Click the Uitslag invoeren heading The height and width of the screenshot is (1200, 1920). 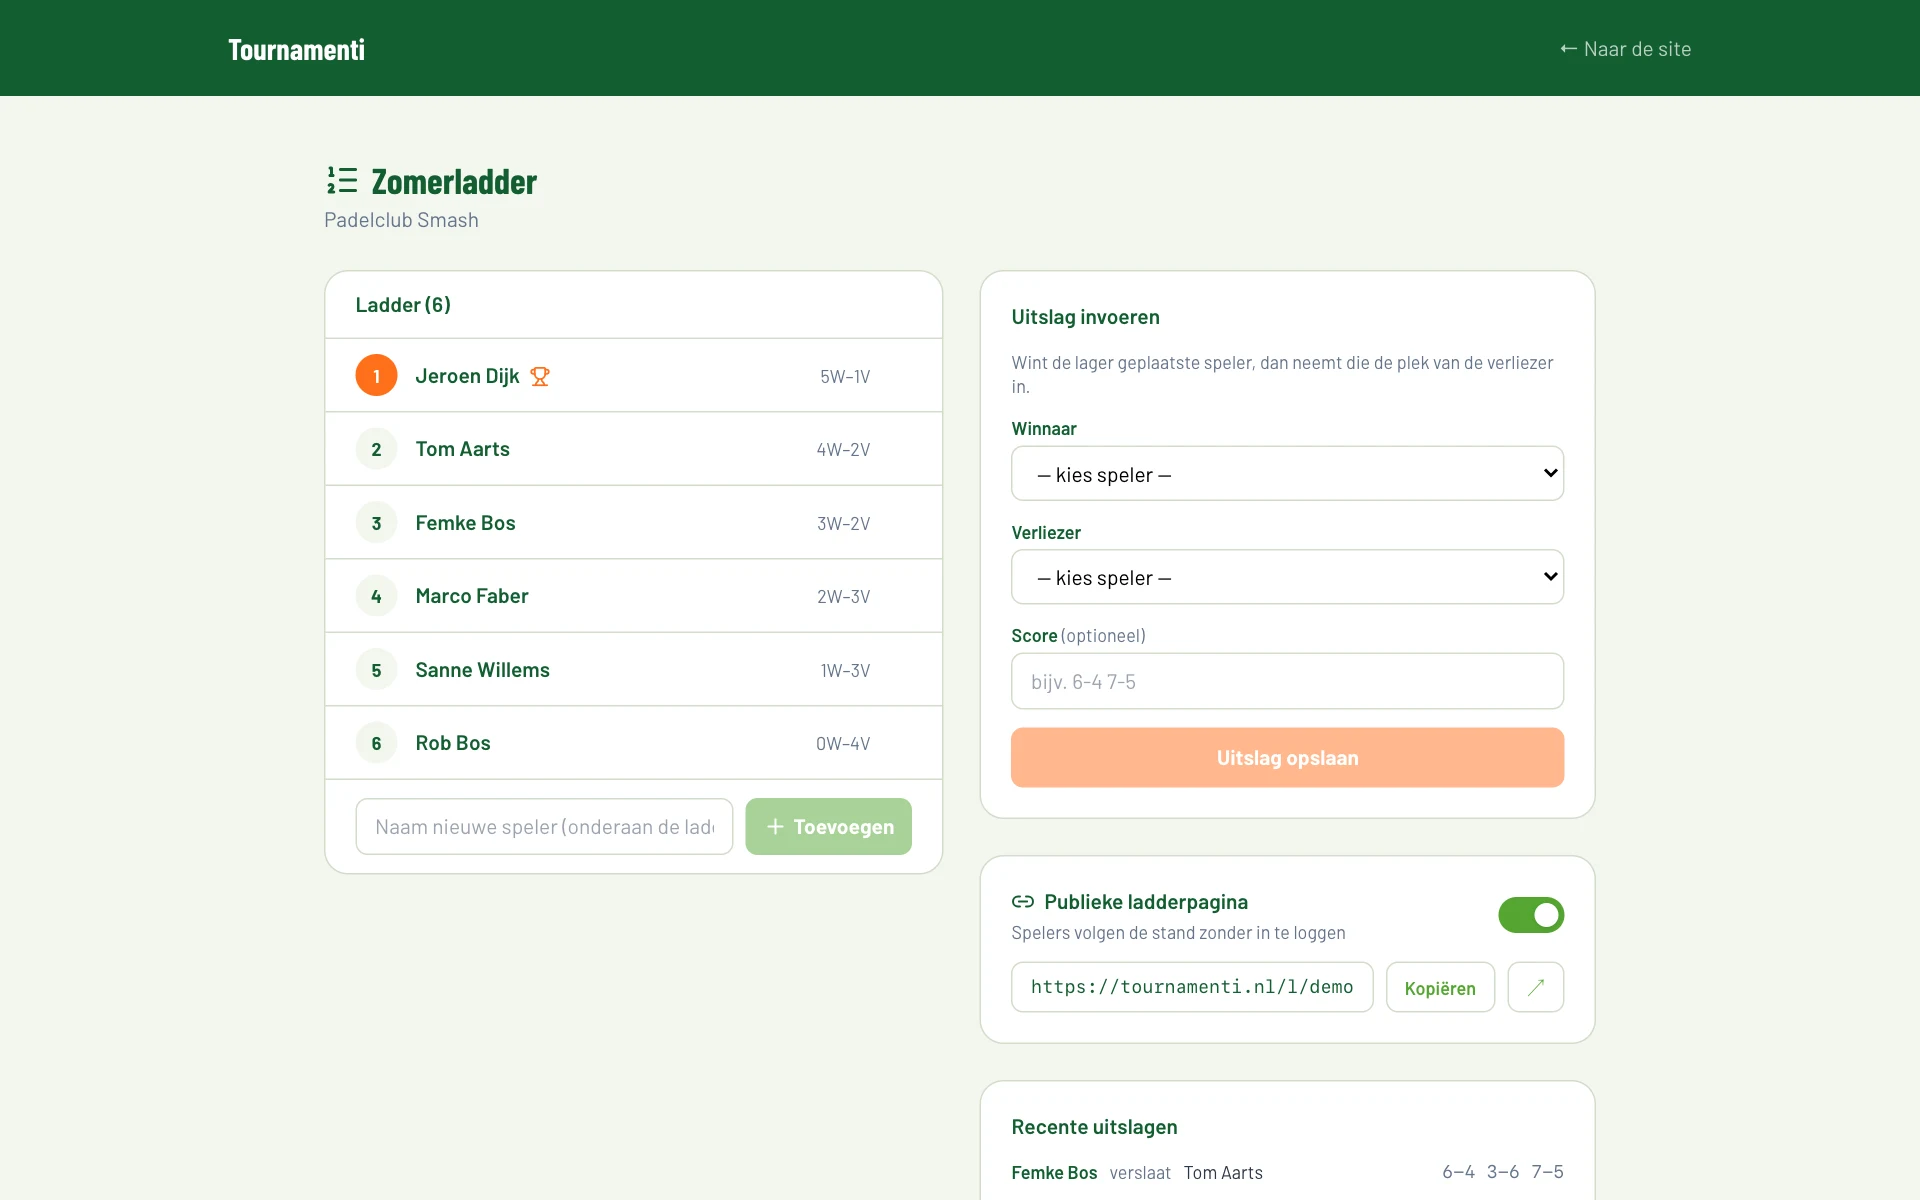coord(1085,317)
